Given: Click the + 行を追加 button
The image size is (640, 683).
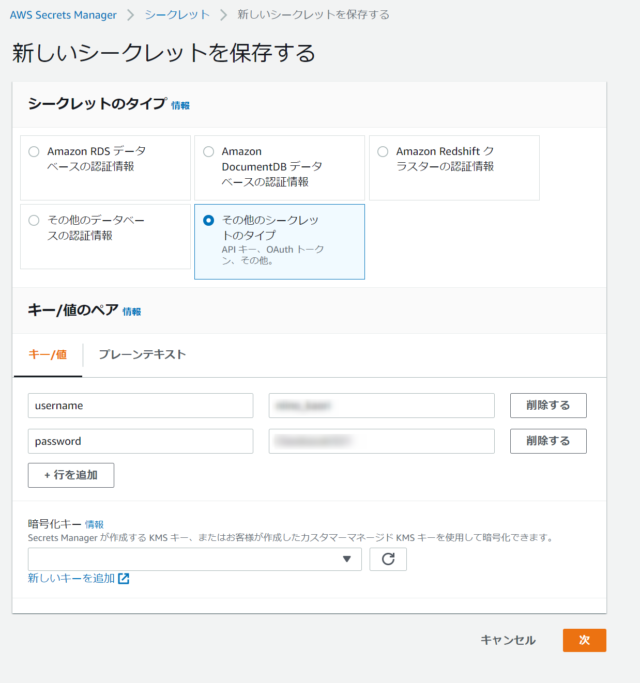Looking at the screenshot, I should click(x=71, y=475).
